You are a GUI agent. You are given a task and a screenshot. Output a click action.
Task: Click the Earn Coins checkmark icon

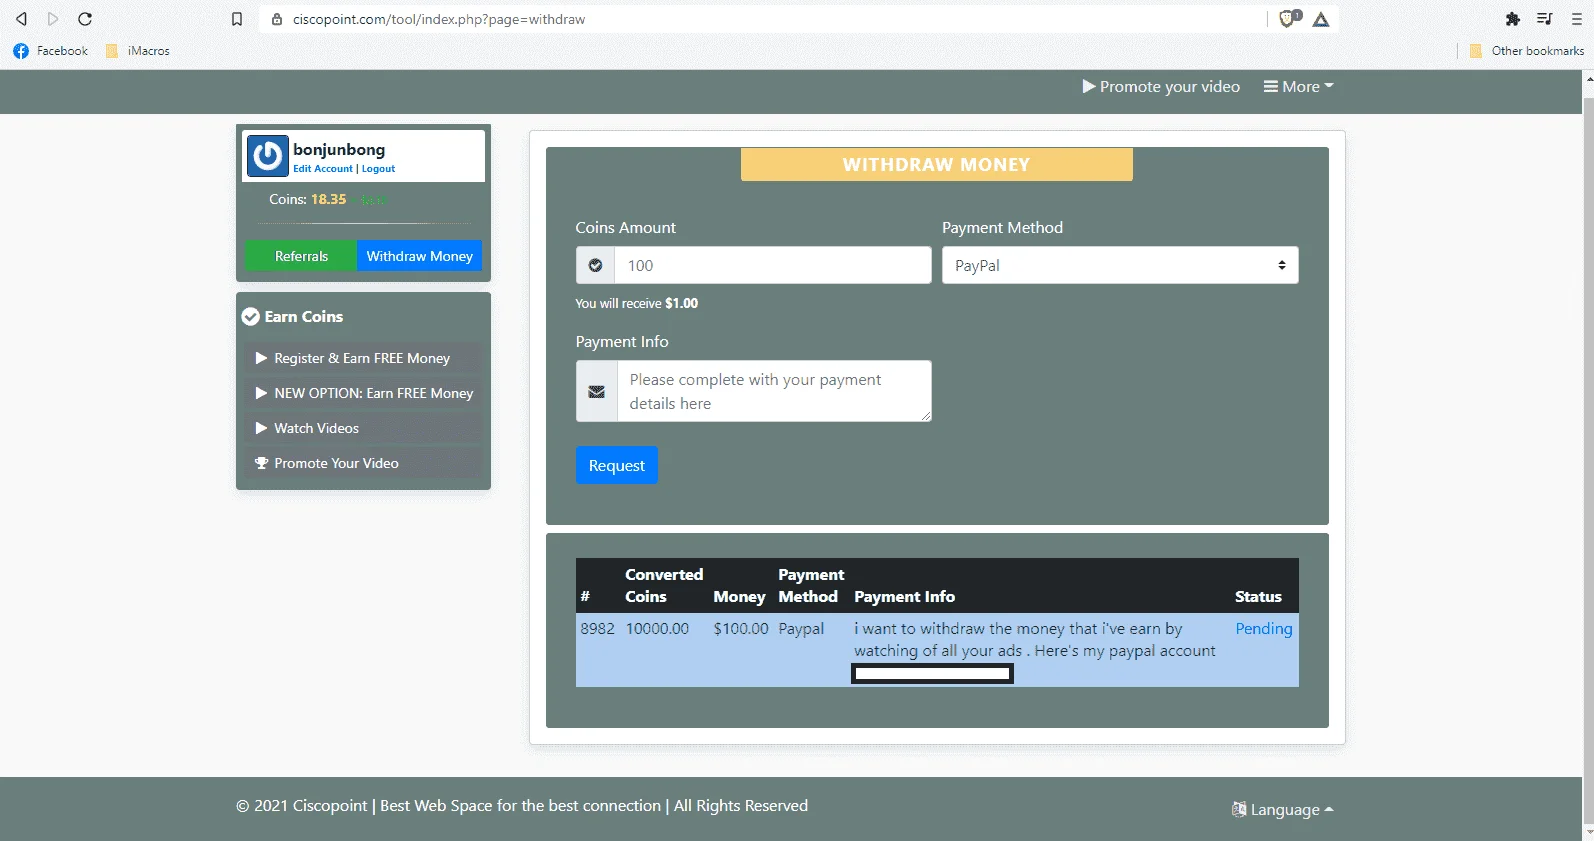[x=251, y=317]
